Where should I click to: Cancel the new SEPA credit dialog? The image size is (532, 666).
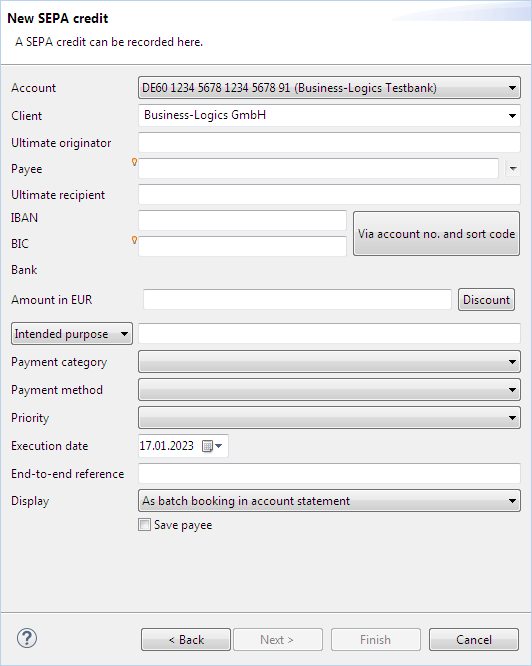click(474, 640)
